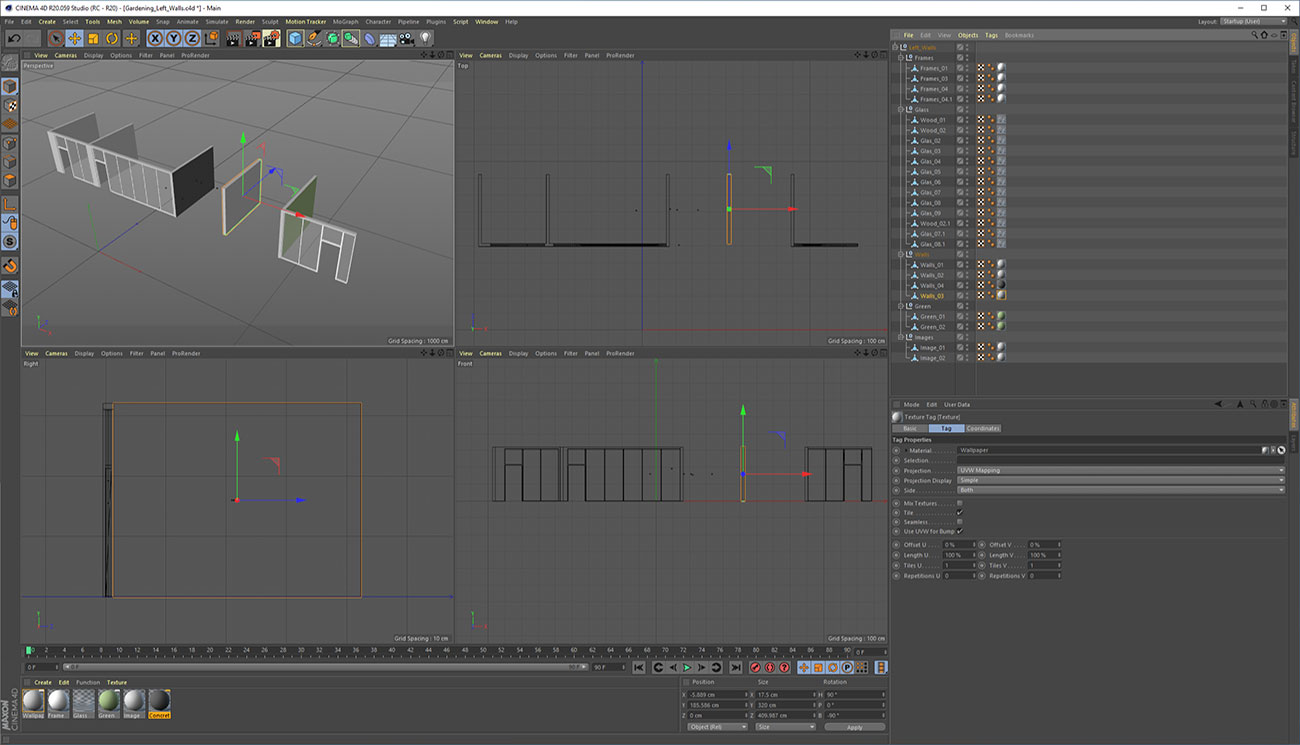
Task: Open Edit Render Settings icon
Action: coord(270,38)
